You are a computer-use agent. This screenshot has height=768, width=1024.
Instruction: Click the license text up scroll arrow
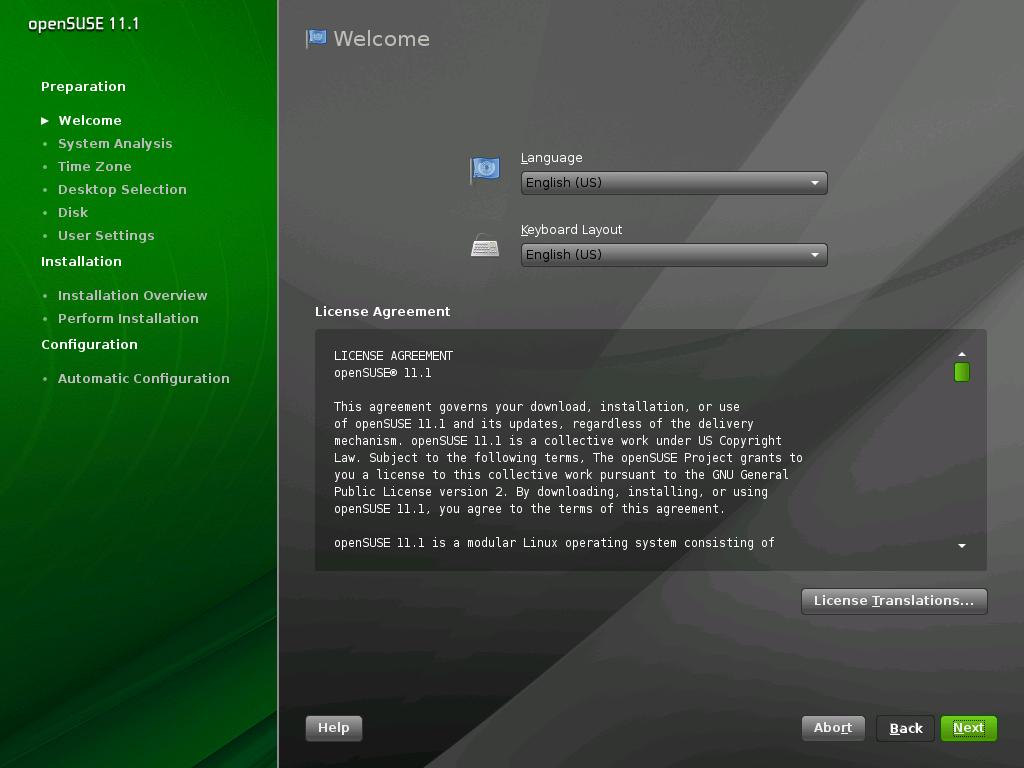tap(961, 352)
